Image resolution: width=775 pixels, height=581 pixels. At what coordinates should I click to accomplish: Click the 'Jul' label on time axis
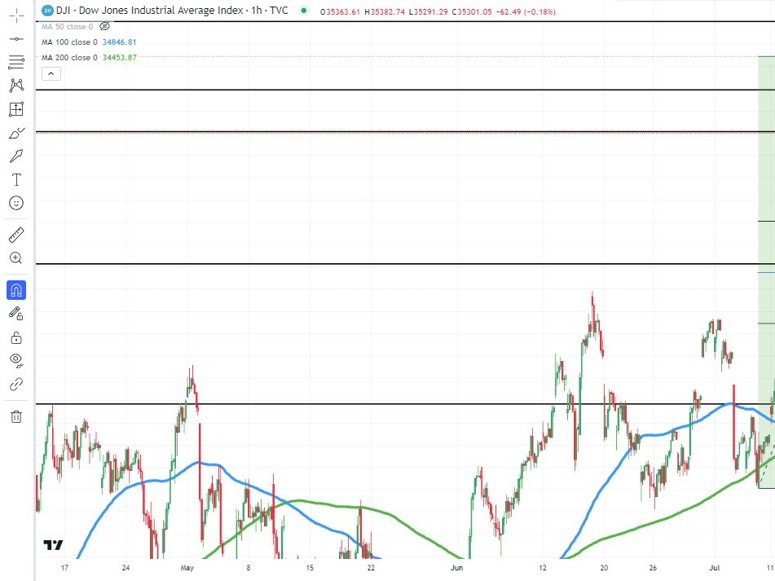tap(714, 568)
